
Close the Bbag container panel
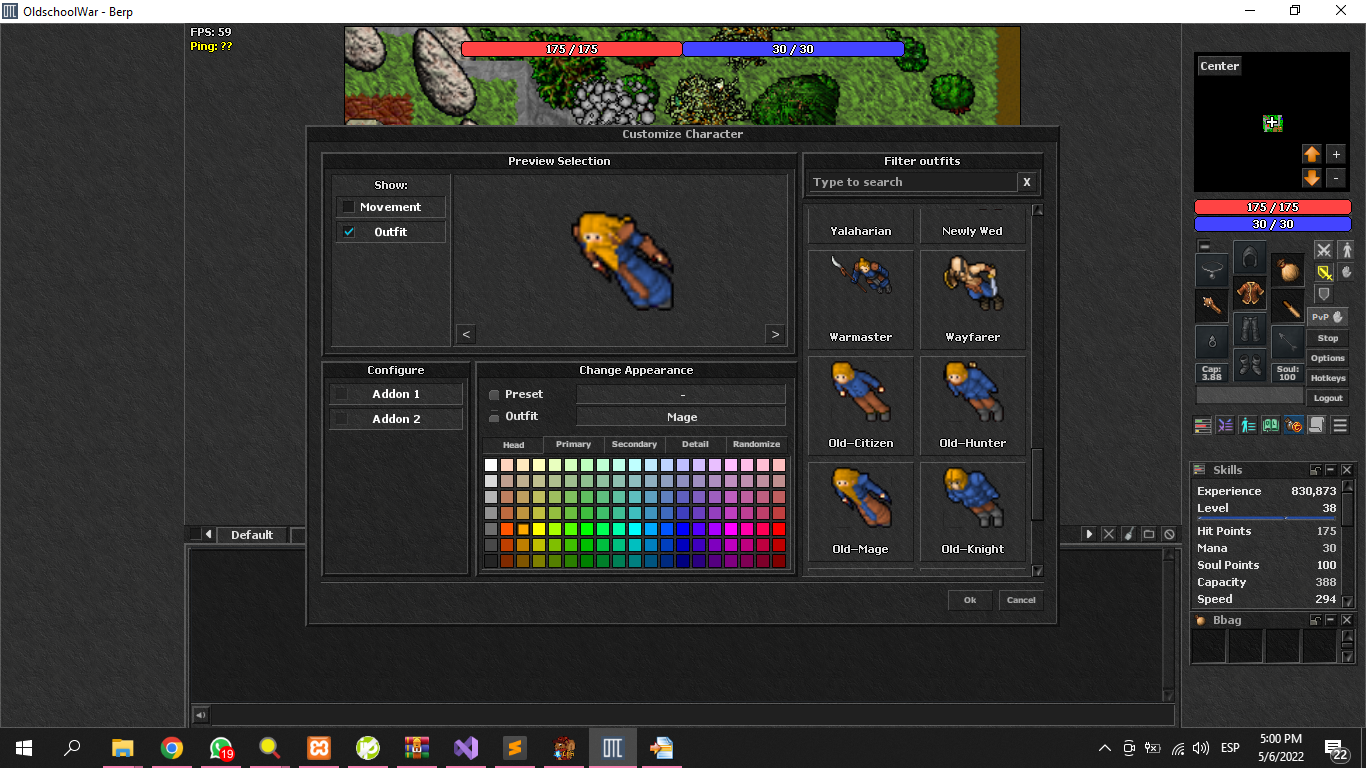(x=1347, y=621)
